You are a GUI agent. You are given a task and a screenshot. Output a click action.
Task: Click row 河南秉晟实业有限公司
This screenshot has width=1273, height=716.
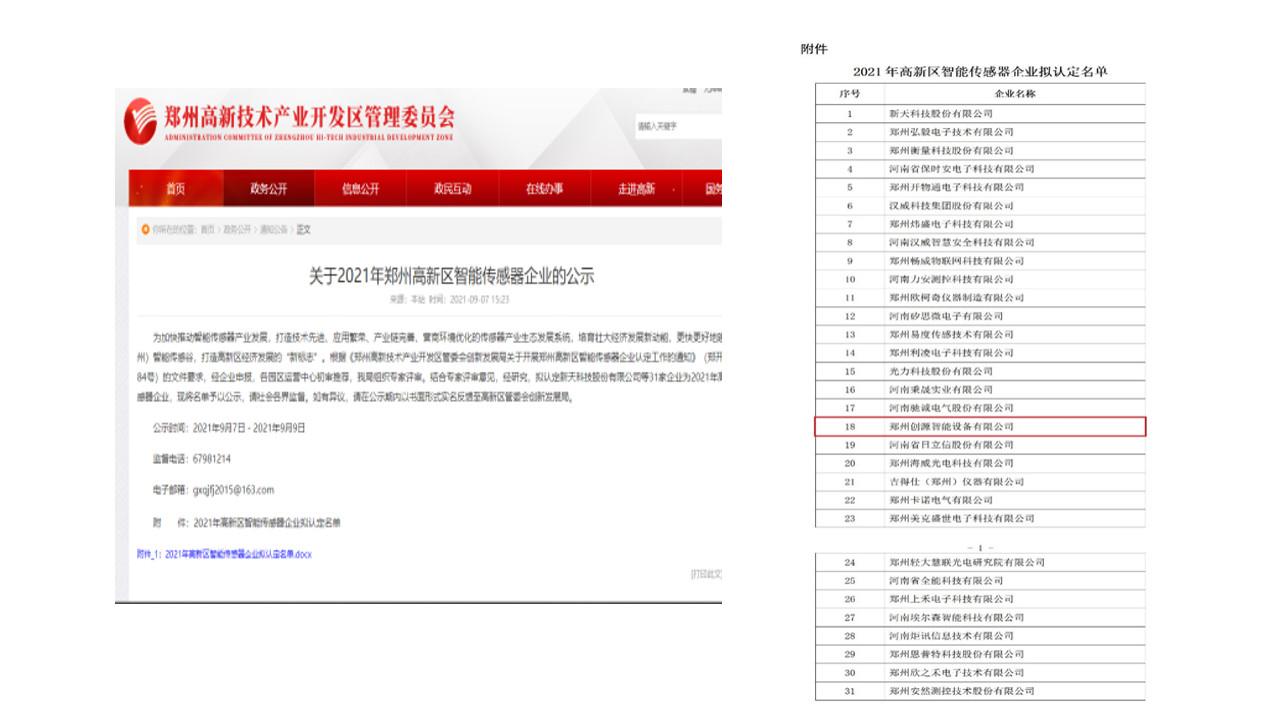tap(980, 389)
